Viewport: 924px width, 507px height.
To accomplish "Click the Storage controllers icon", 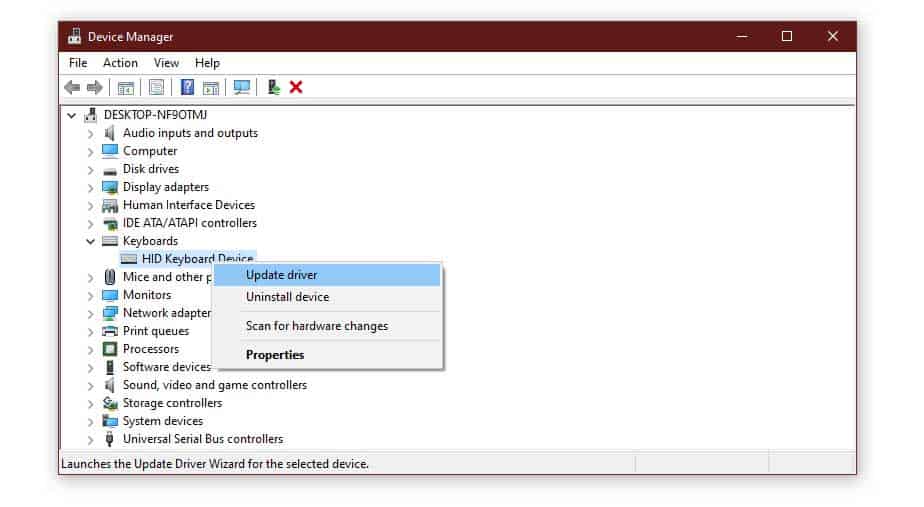I will (x=110, y=403).
